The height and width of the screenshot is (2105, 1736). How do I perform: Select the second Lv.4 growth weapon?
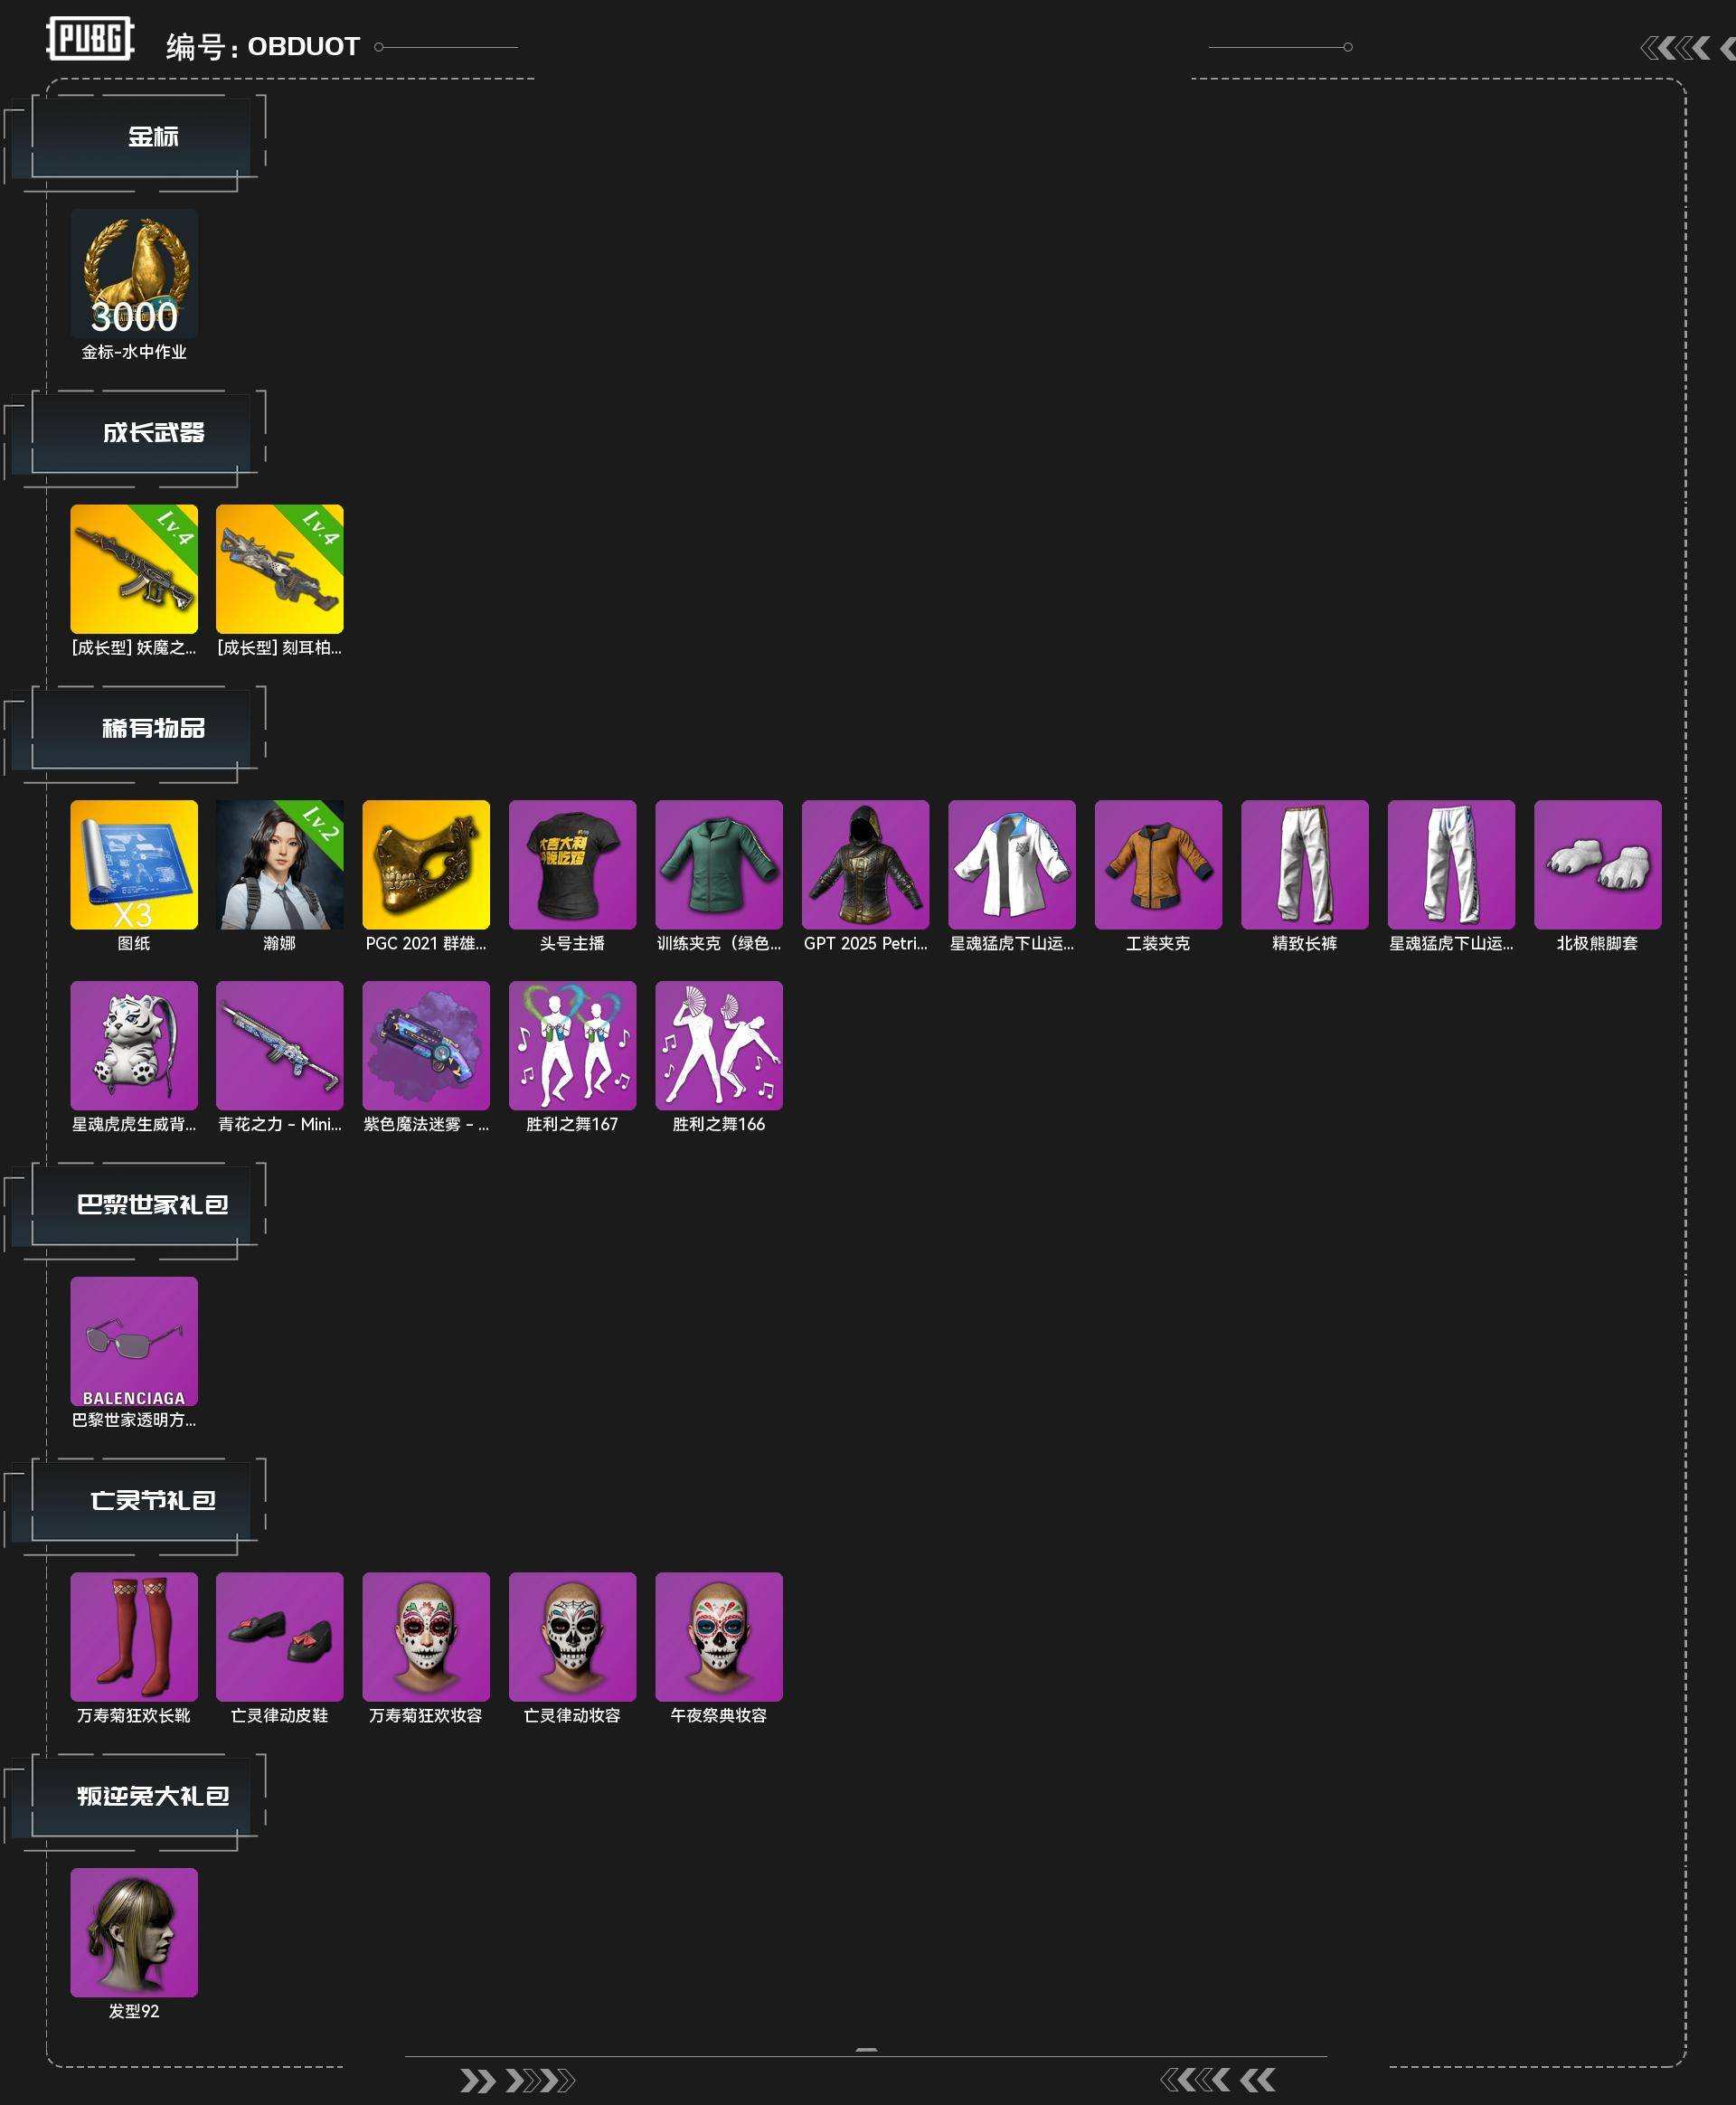280,569
